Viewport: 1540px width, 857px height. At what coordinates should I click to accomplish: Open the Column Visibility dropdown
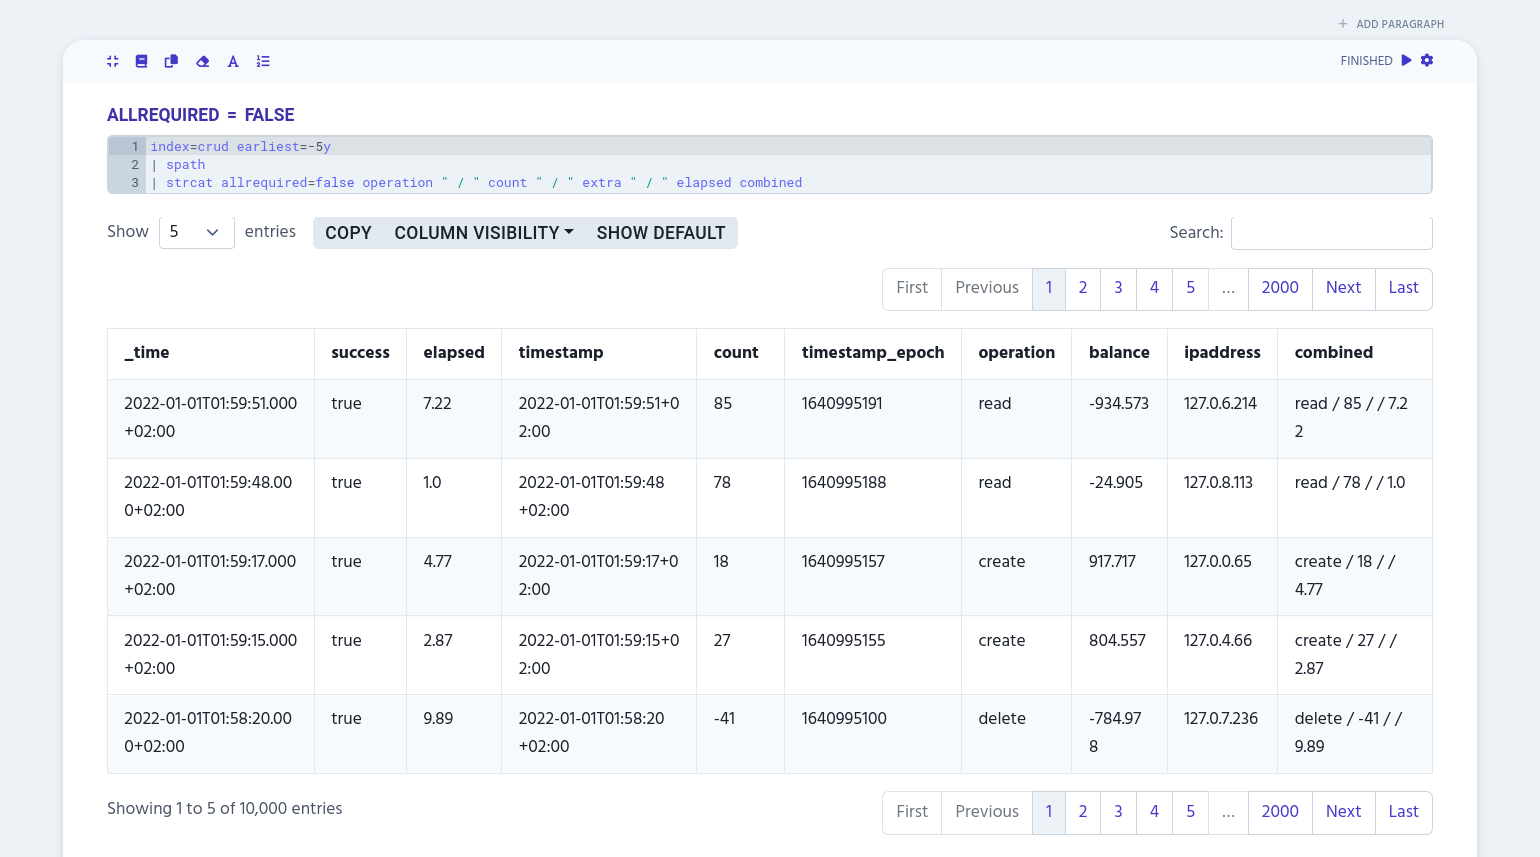(x=484, y=233)
